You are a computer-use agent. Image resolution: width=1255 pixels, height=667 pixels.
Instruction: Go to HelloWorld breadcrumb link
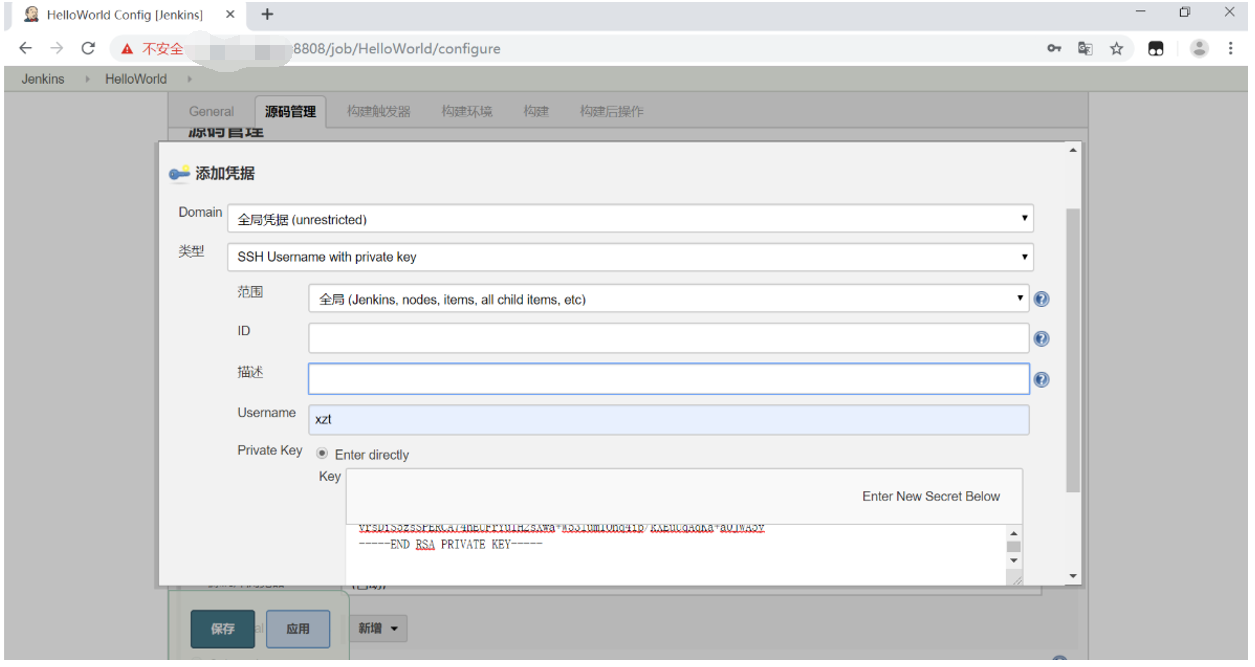(x=136, y=79)
